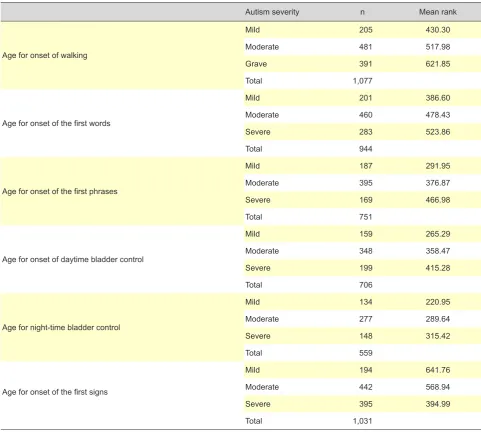Click the total value 706
This screenshot has width=481, height=435.
pyautogui.click(x=366, y=285)
